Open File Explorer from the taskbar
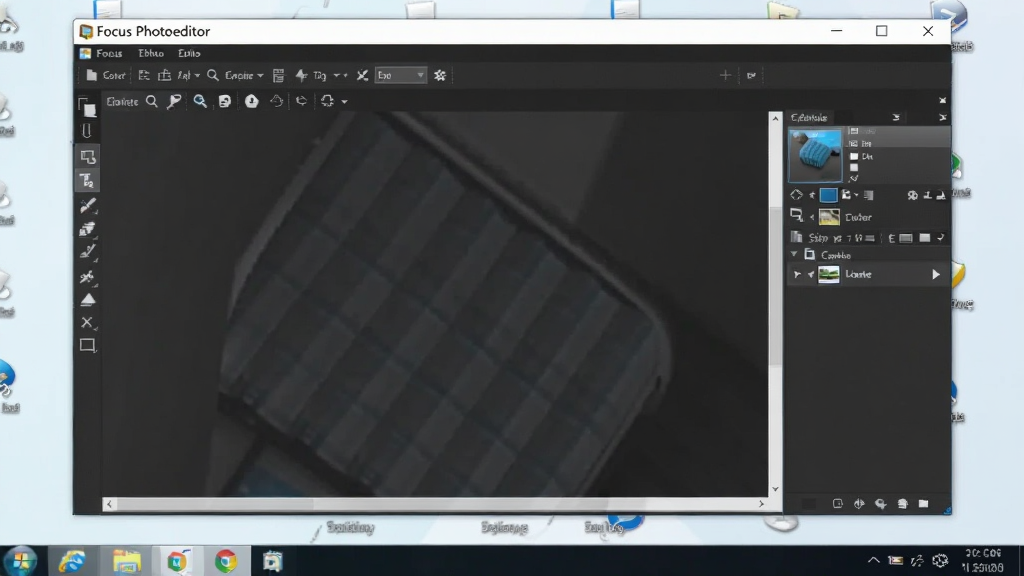1024x576 pixels. point(127,561)
